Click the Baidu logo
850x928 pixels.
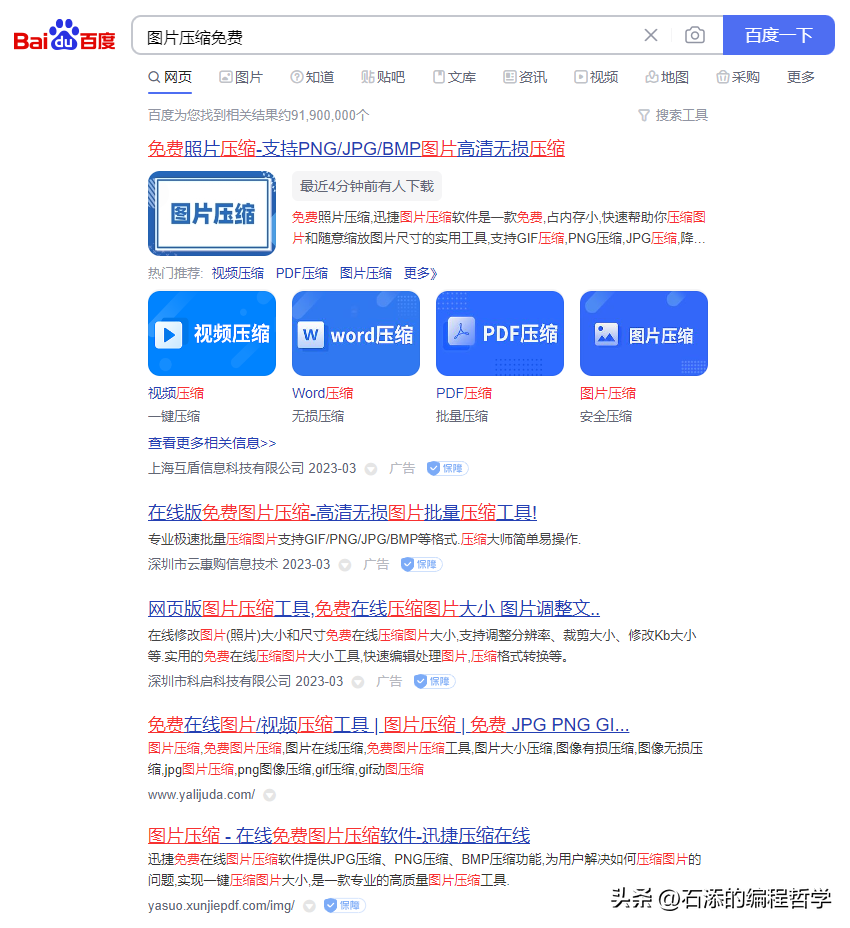[64, 35]
